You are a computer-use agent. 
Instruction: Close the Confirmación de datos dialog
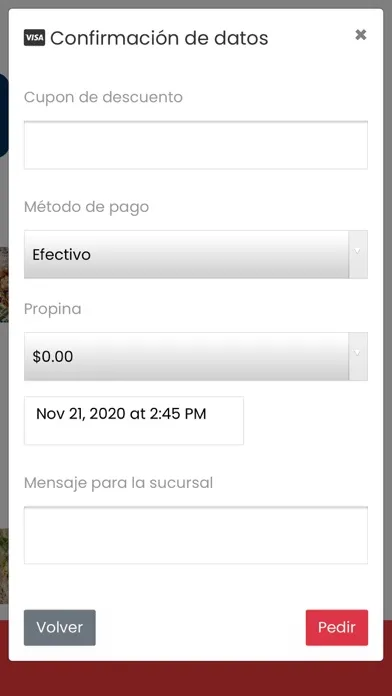pos(360,35)
